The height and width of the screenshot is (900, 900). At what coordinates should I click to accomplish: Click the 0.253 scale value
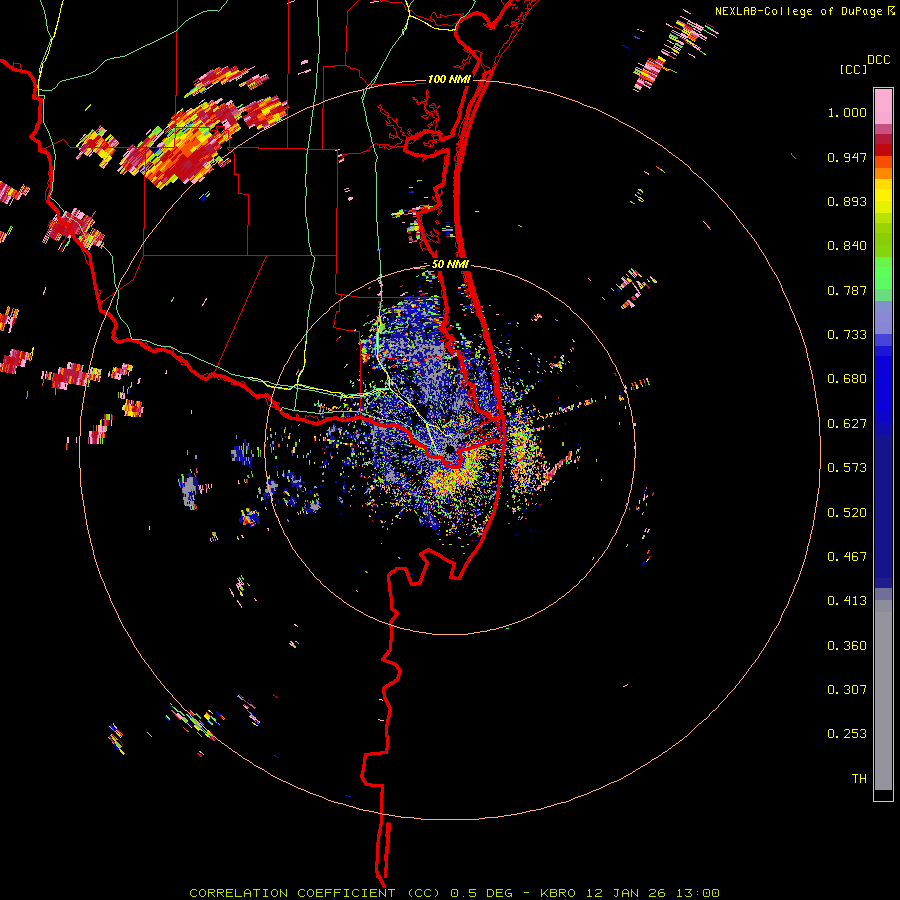point(847,734)
